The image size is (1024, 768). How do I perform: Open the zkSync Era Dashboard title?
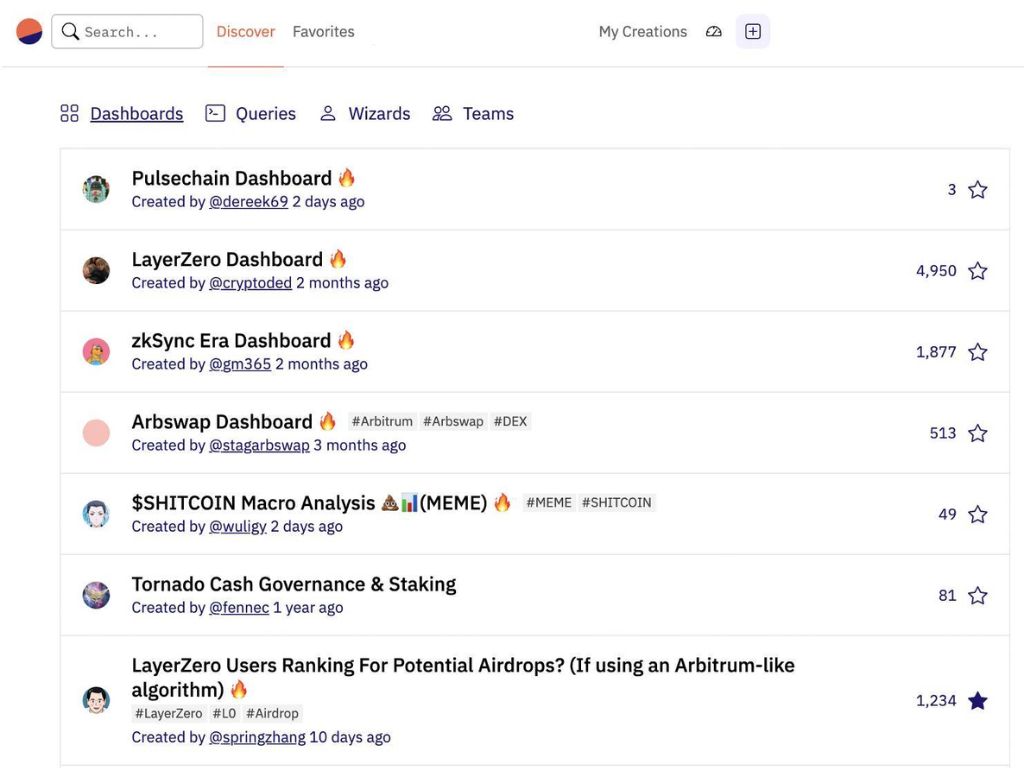point(231,340)
